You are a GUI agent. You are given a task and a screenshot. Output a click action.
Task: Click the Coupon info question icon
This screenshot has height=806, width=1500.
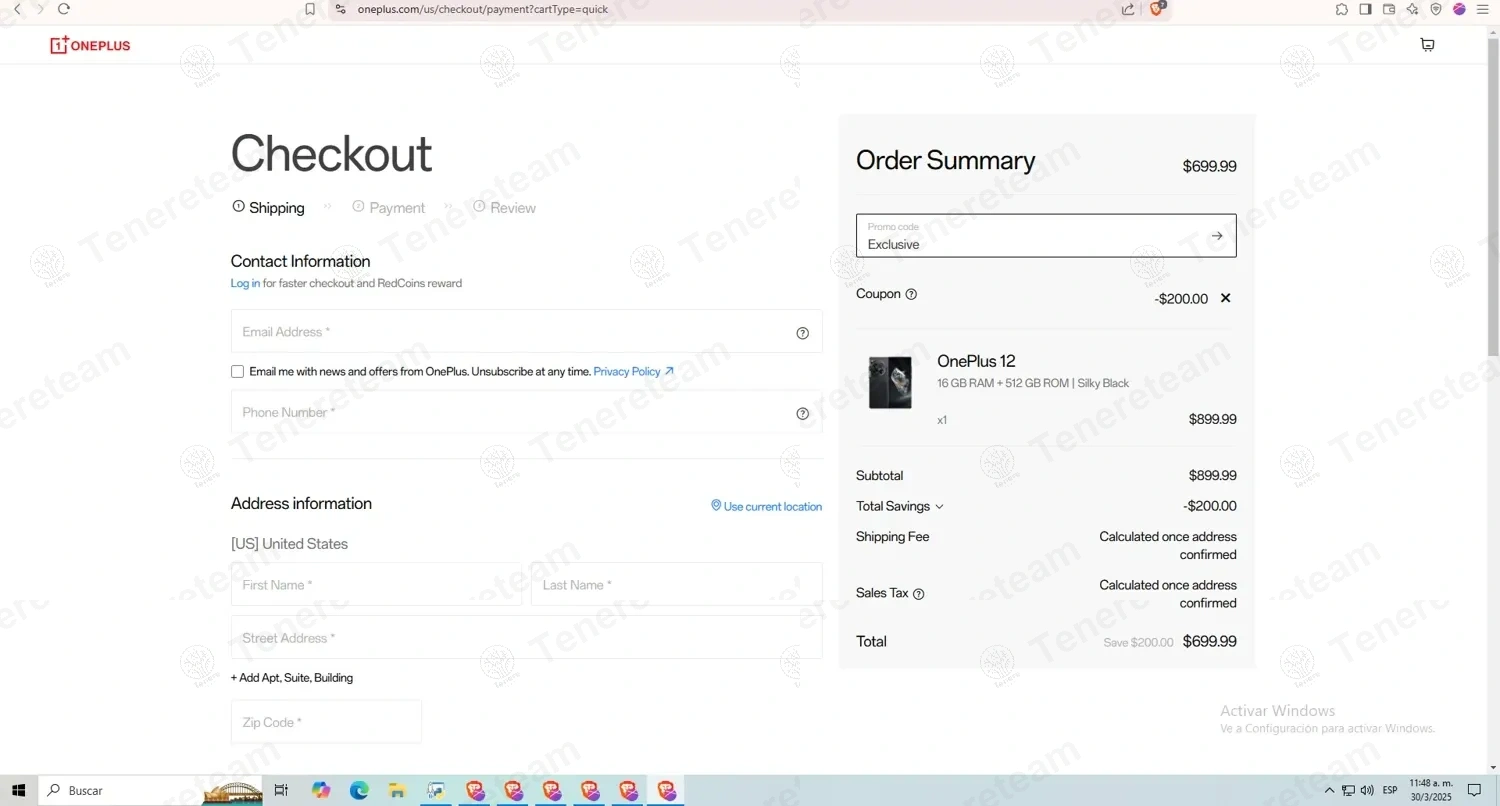click(911, 295)
